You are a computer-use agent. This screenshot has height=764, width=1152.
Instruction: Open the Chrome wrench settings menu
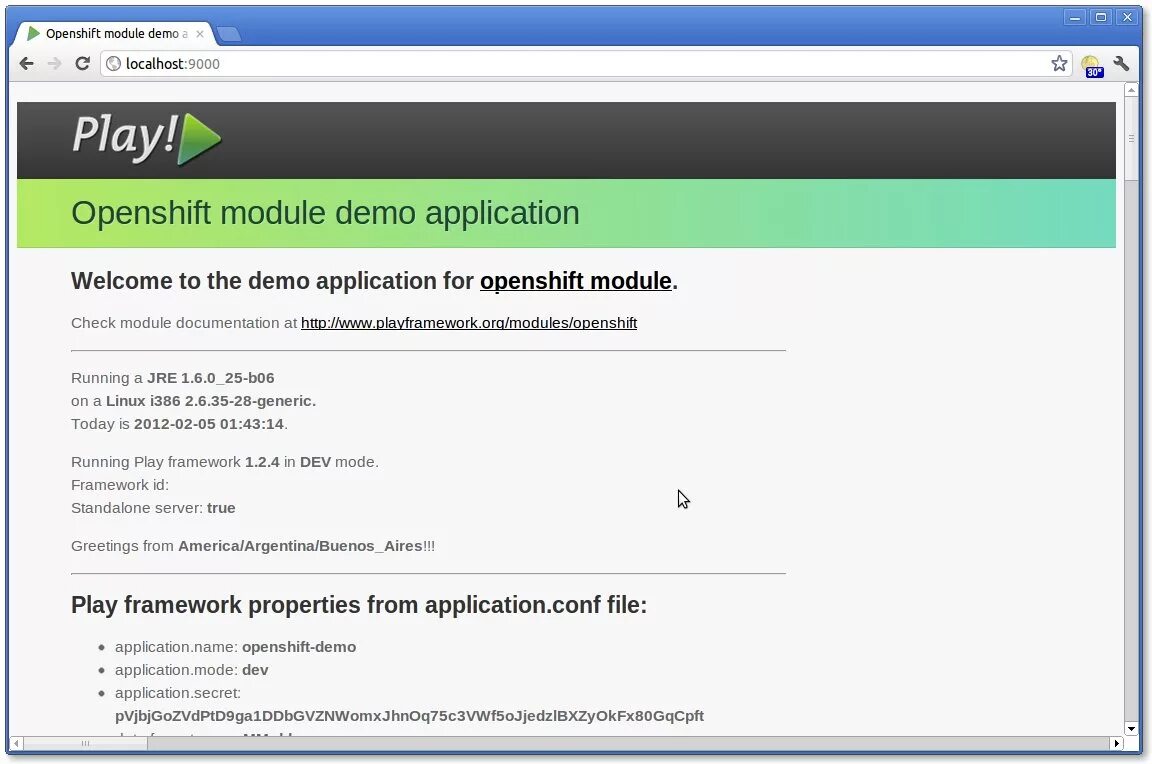[1121, 64]
